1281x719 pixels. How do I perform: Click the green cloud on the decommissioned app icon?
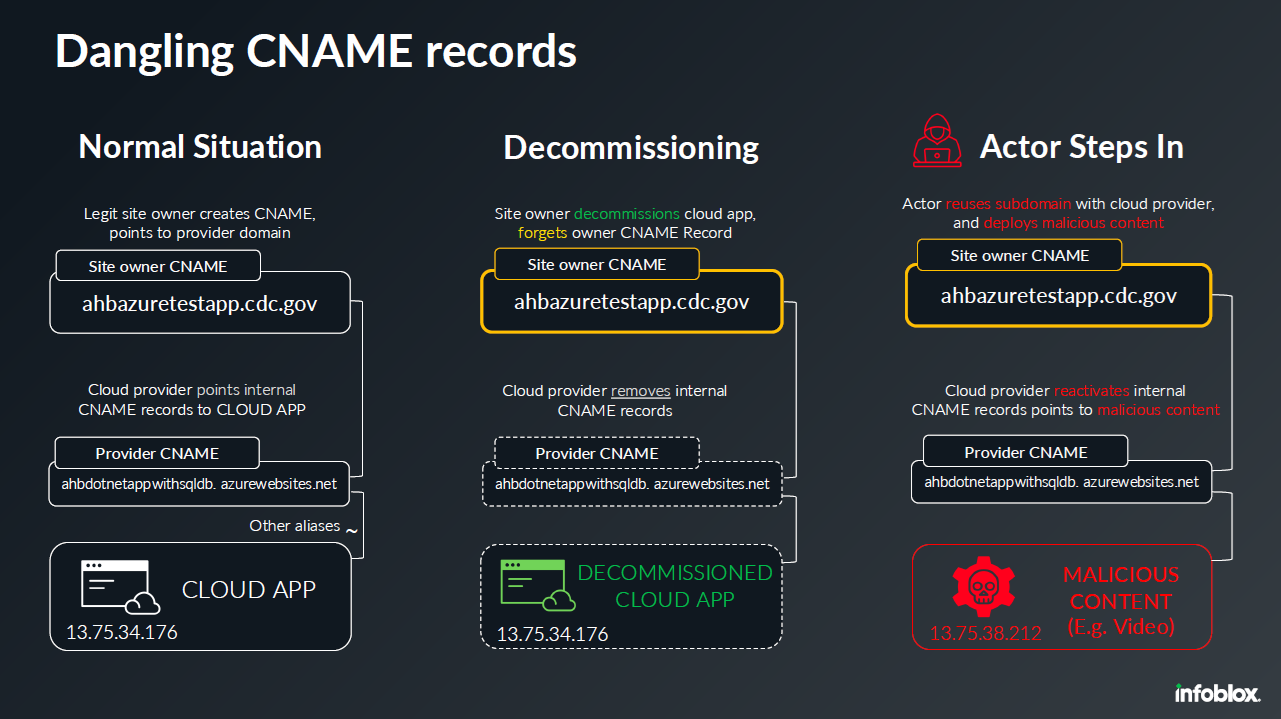(559, 603)
